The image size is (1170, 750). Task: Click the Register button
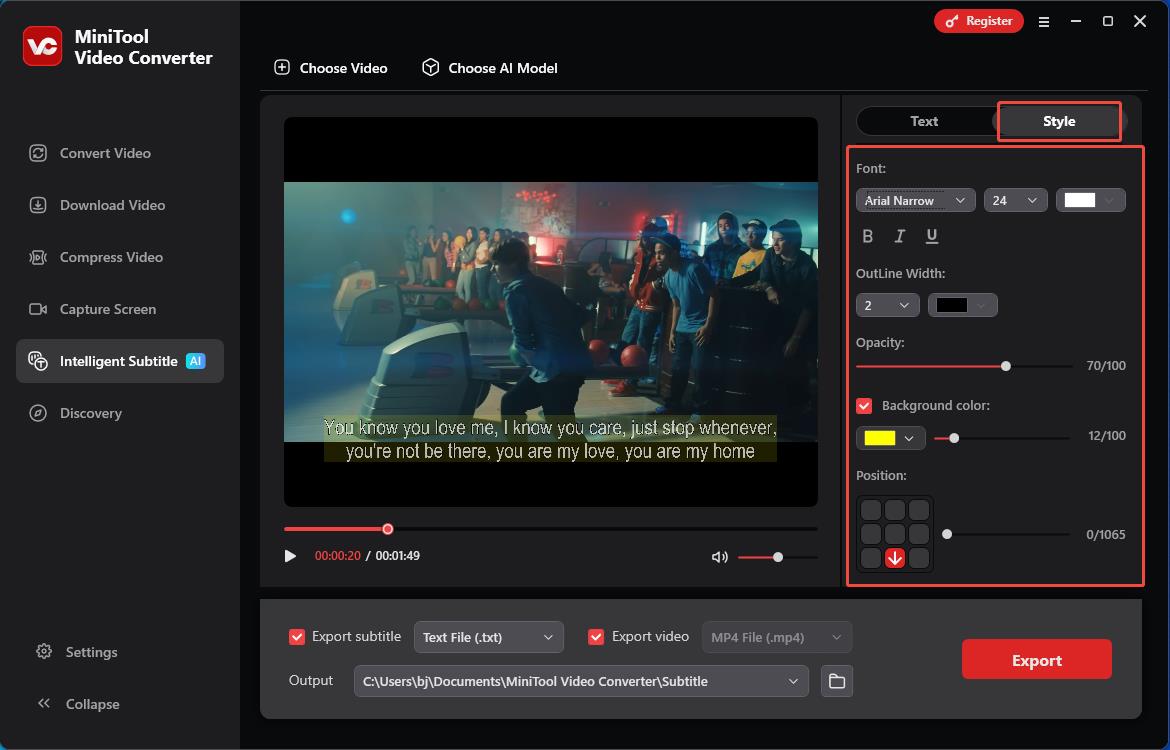click(978, 21)
